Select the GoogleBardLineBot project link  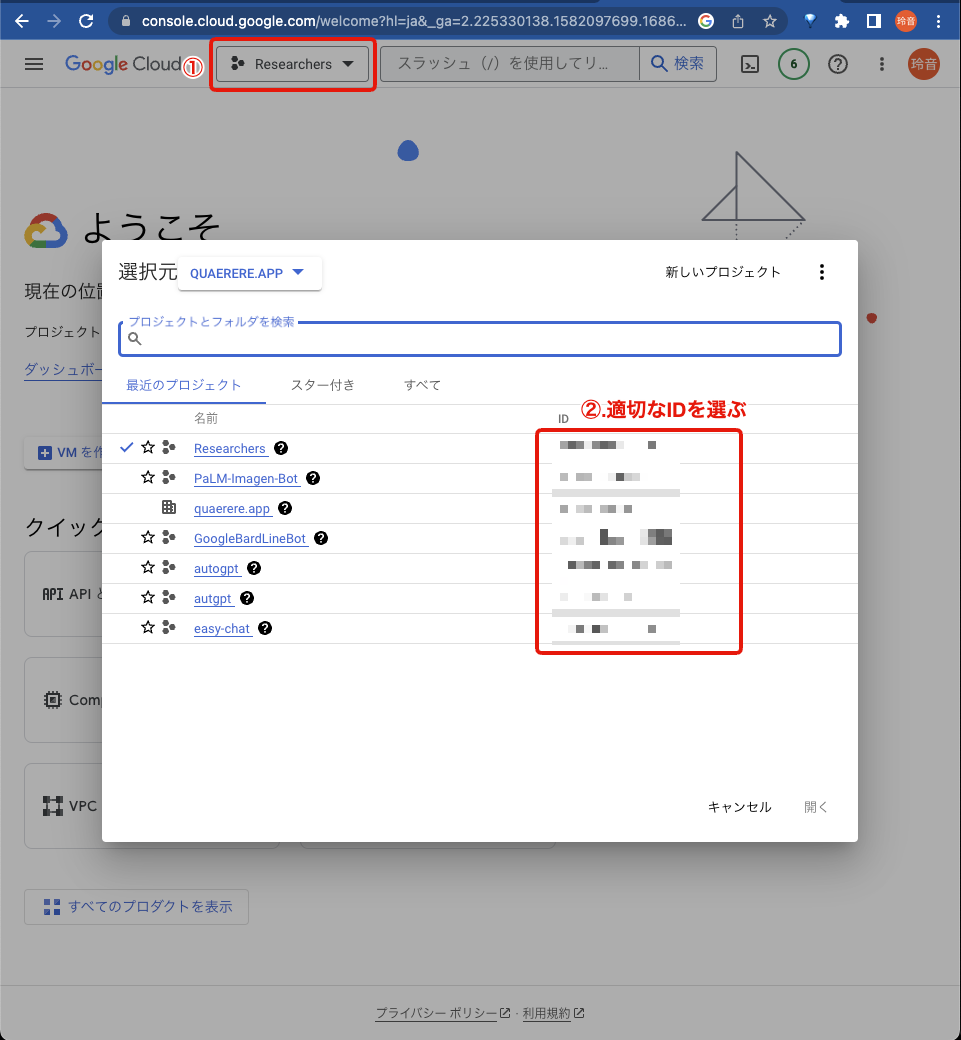click(x=250, y=539)
